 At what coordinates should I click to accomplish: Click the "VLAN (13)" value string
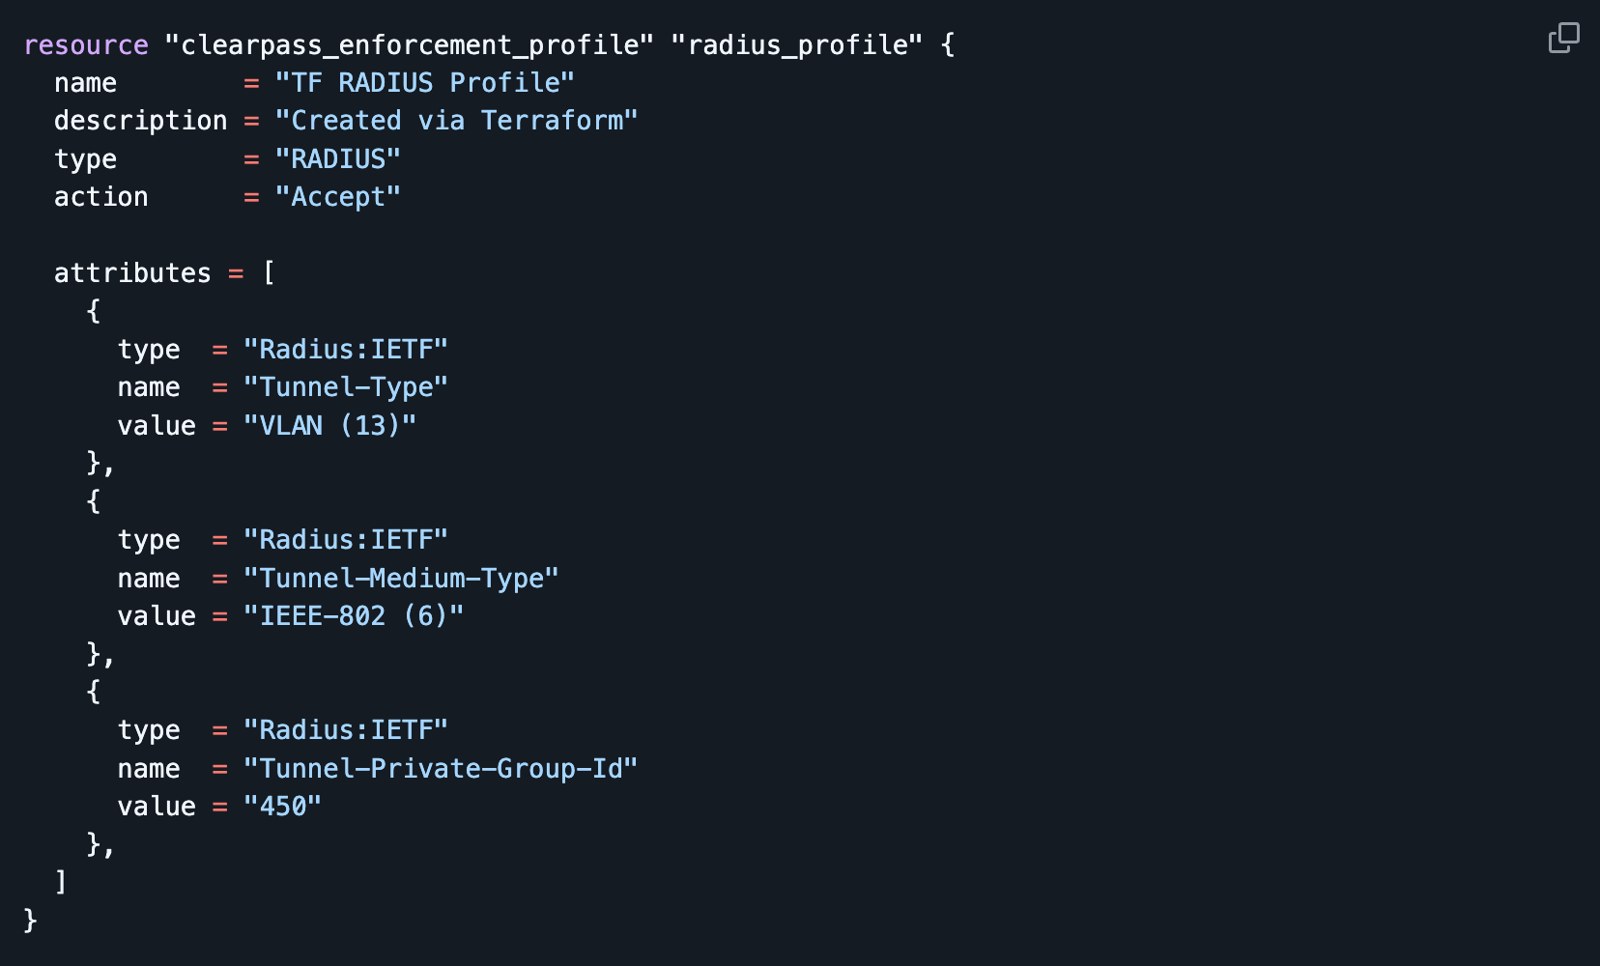click(330, 425)
